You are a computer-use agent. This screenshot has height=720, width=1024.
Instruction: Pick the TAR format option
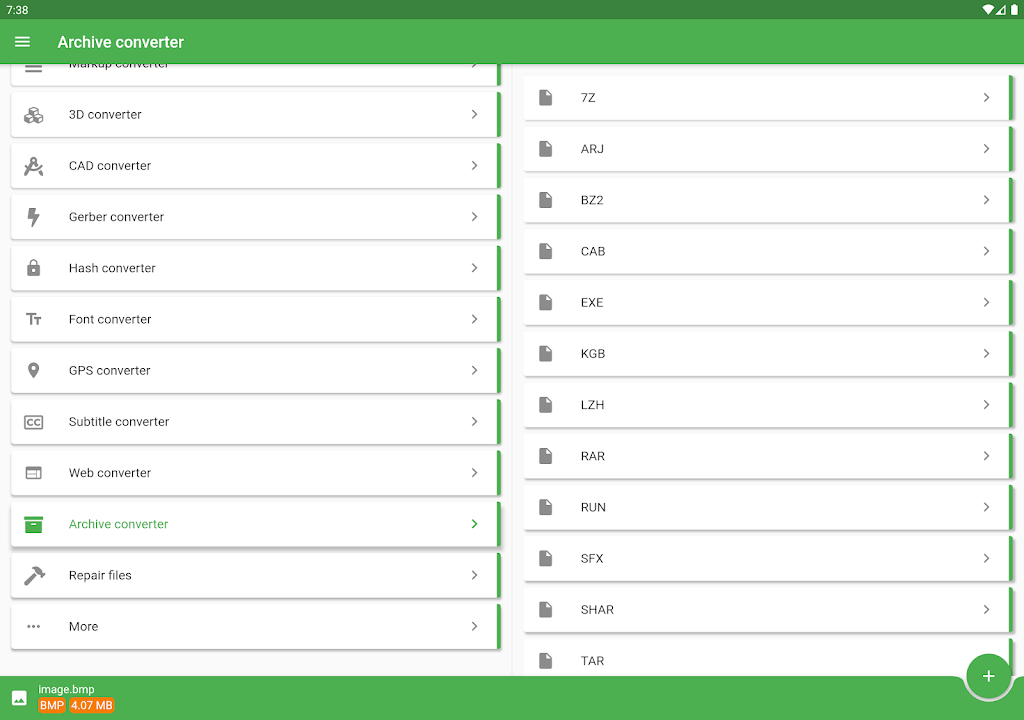coord(765,660)
